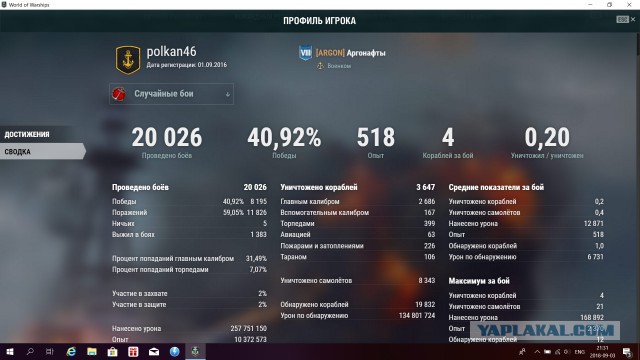Click the 0,20 destroyed ratio headline value
640x360 pixels.
point(547,138)
